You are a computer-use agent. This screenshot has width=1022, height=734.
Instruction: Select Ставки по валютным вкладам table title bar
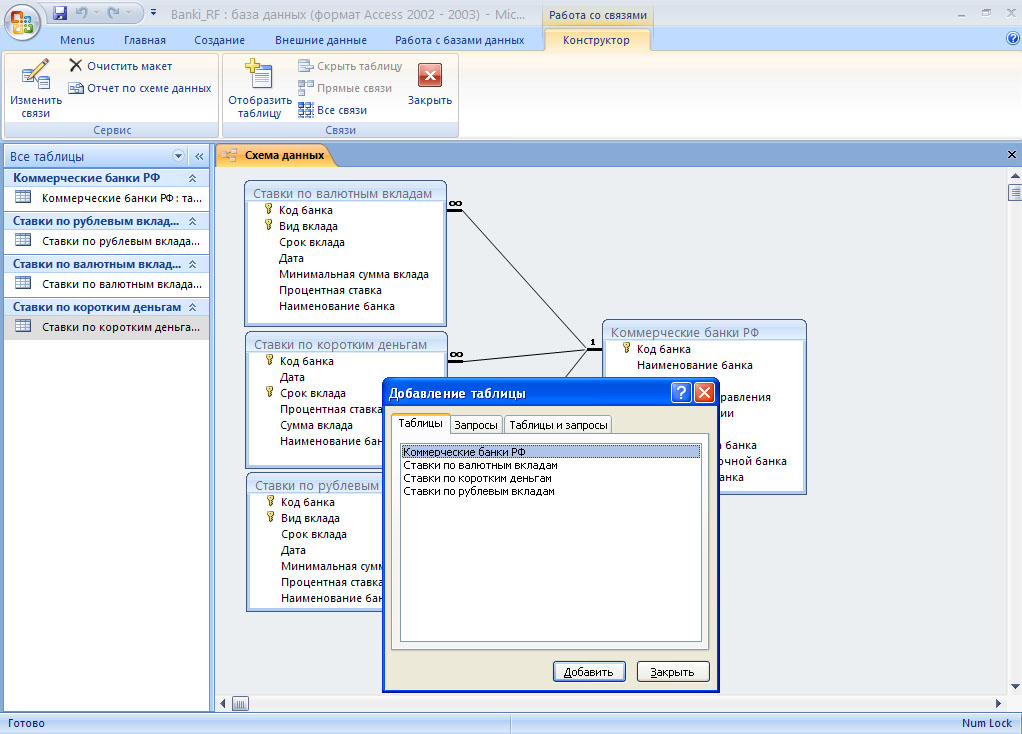click(345, 193)
